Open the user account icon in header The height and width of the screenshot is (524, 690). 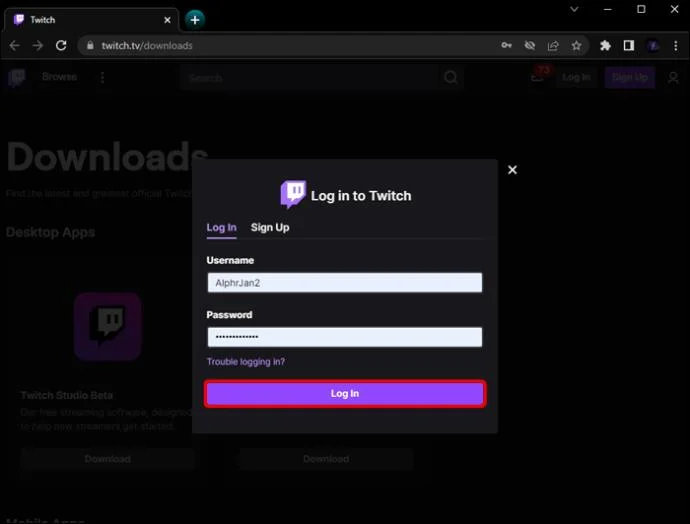point(673,78)
